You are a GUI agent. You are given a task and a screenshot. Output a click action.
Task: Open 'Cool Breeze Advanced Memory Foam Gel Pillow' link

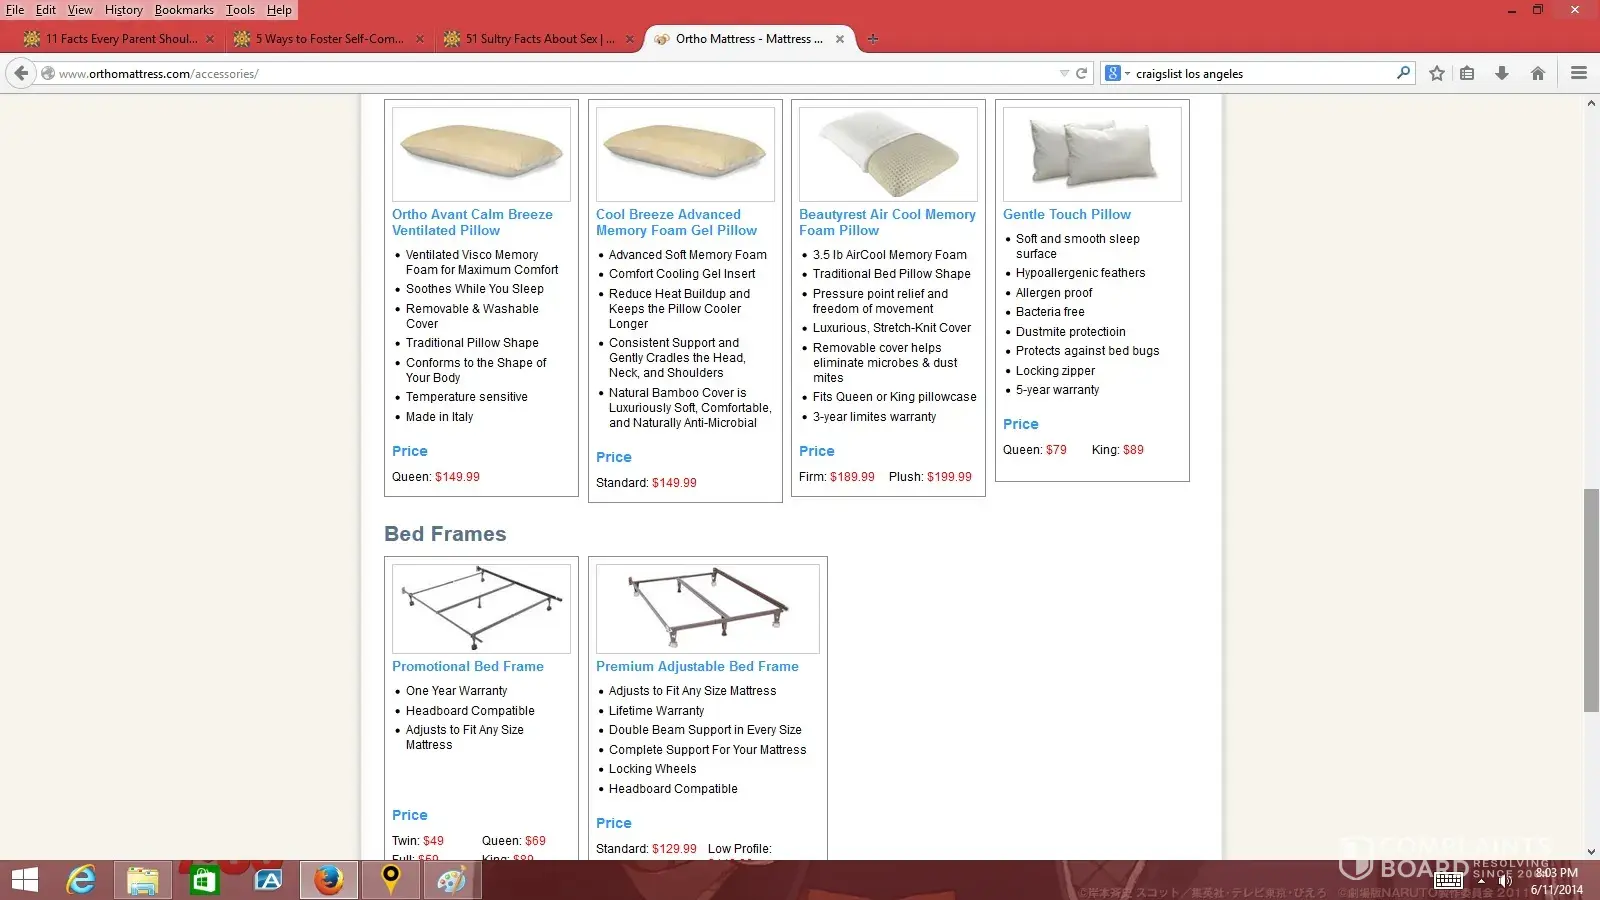[676, 222]
